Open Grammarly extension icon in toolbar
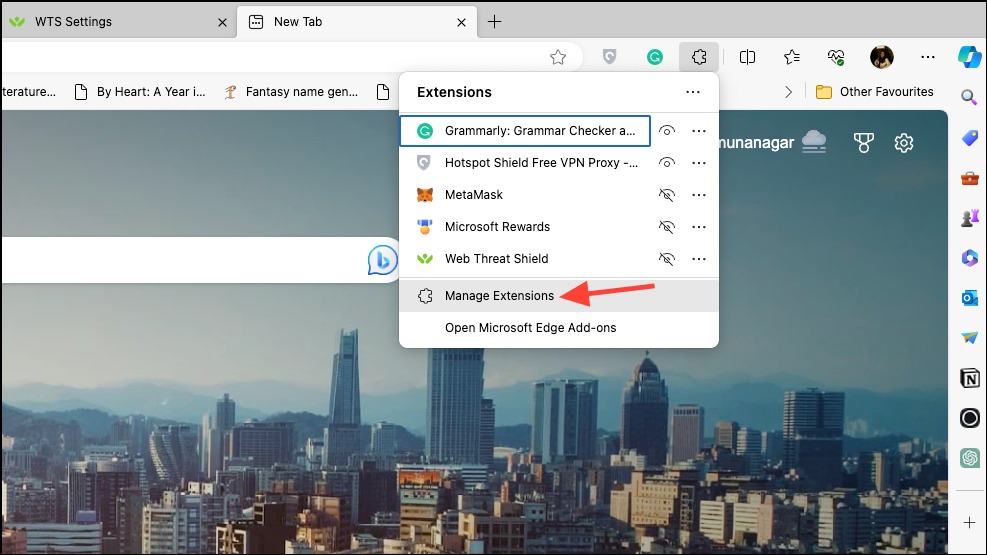 [x=655, y=57]
